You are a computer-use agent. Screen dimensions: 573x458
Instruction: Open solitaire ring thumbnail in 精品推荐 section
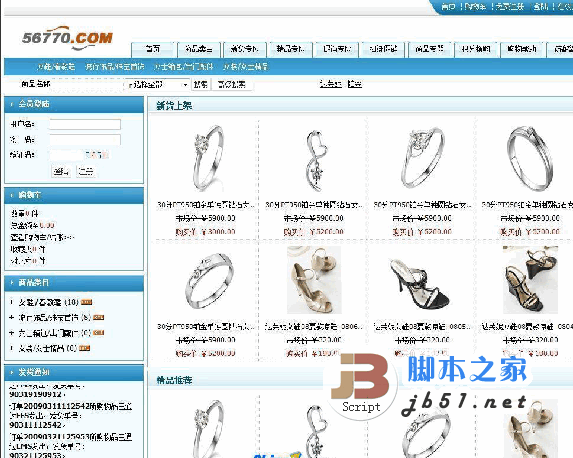[207, 428]
